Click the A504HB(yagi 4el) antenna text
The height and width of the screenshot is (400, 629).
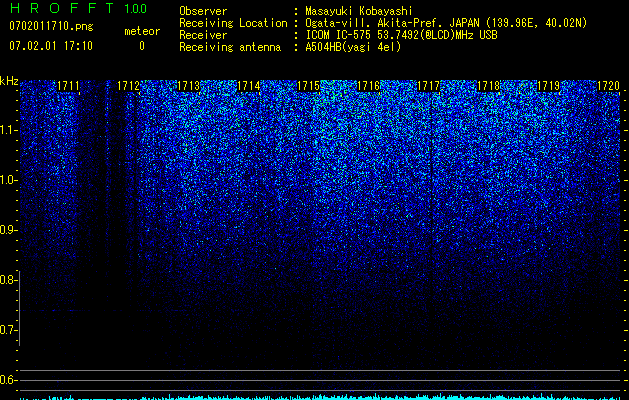click(353, 47)
